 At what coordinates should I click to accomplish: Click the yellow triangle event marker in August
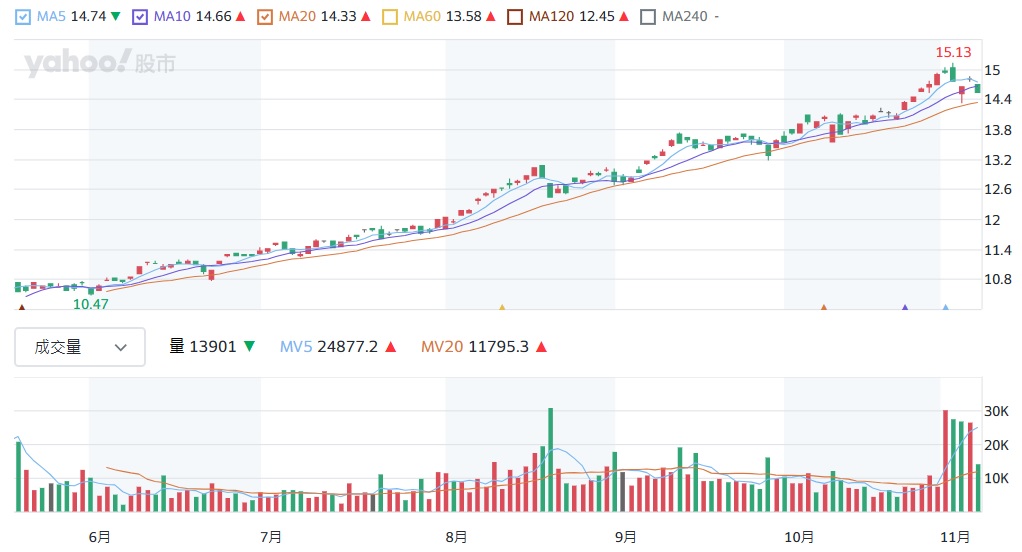pos(502,308)
